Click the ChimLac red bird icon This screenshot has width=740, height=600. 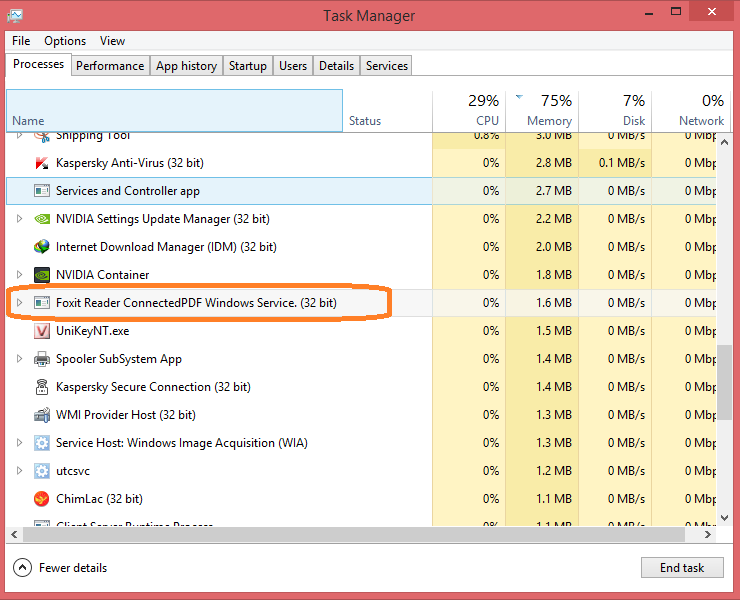coord(42,499)
